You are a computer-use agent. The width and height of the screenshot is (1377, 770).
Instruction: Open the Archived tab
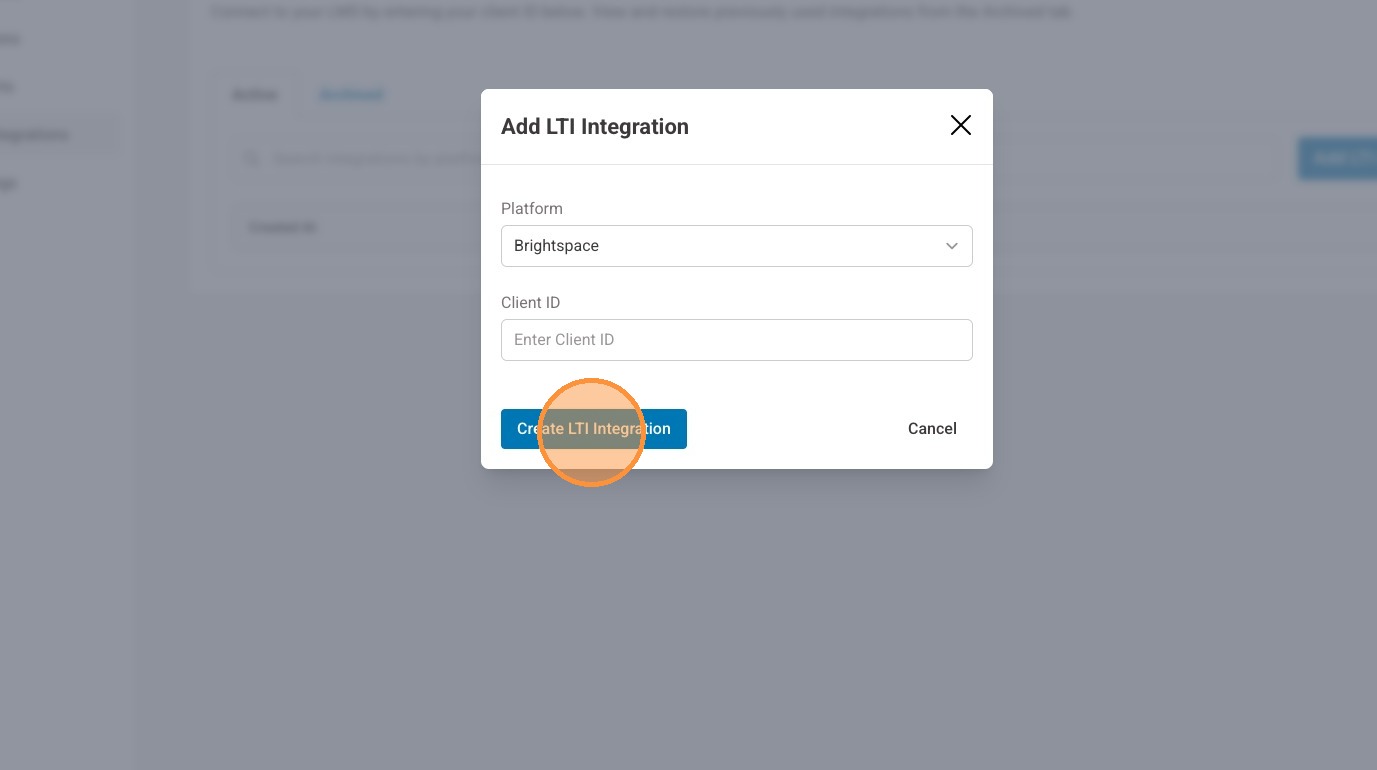(x=351, y=95)
